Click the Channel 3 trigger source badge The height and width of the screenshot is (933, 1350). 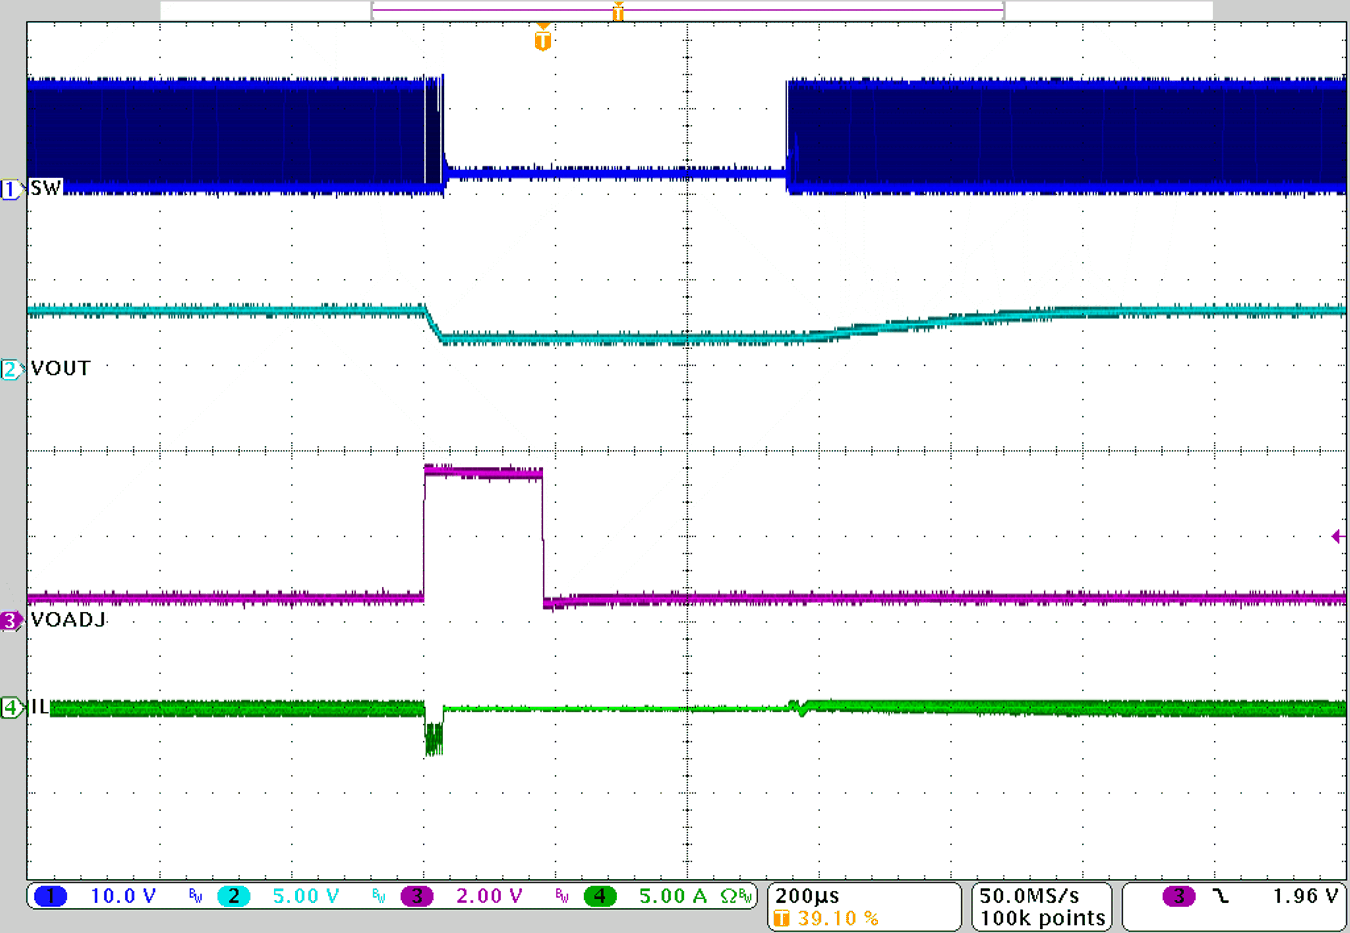[x=1180, y=896]
